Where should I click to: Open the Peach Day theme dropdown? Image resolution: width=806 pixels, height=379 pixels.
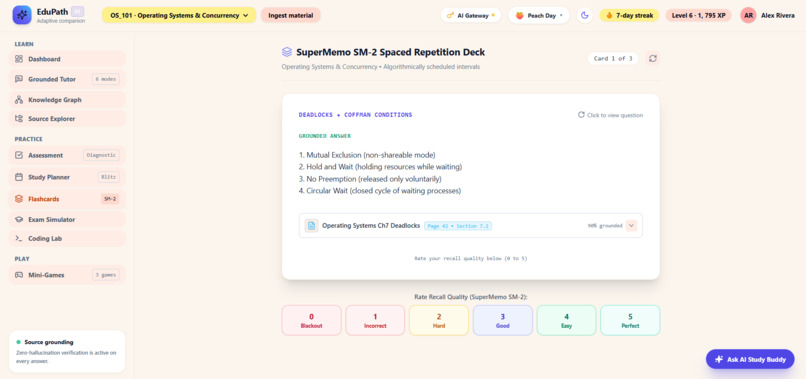pyautogui.click(x=539, y=15)
